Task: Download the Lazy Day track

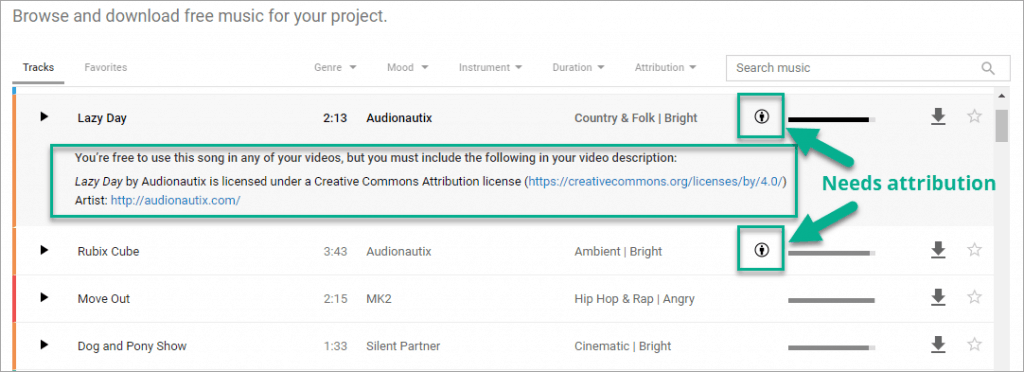Action: (938, 117)
